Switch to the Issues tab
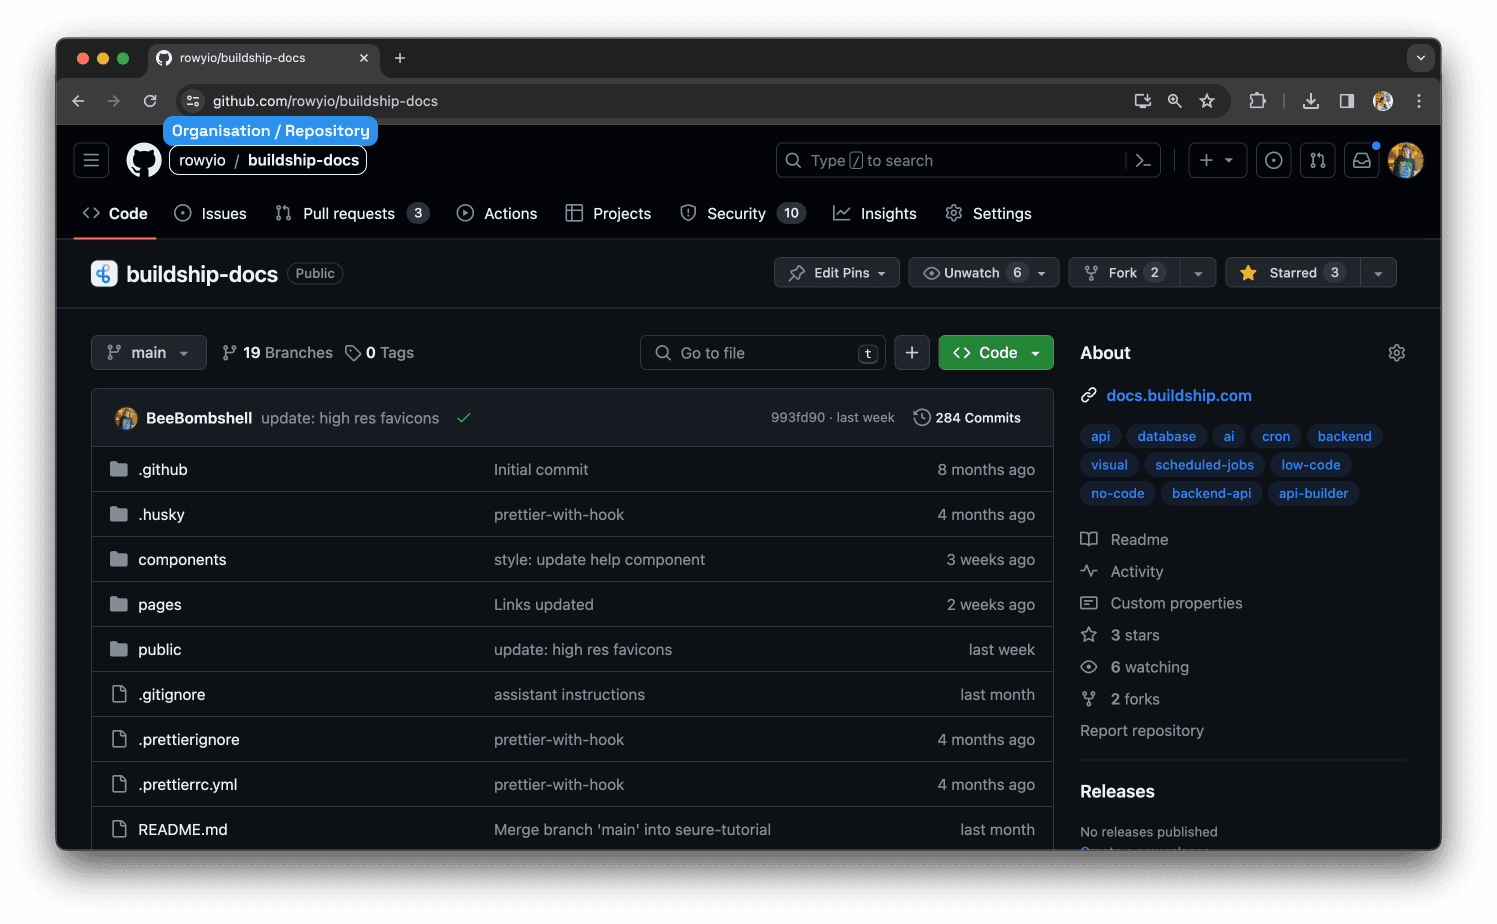Image resolution: width=1497 pixels, height=924 pixels. [x=210, y=213]
